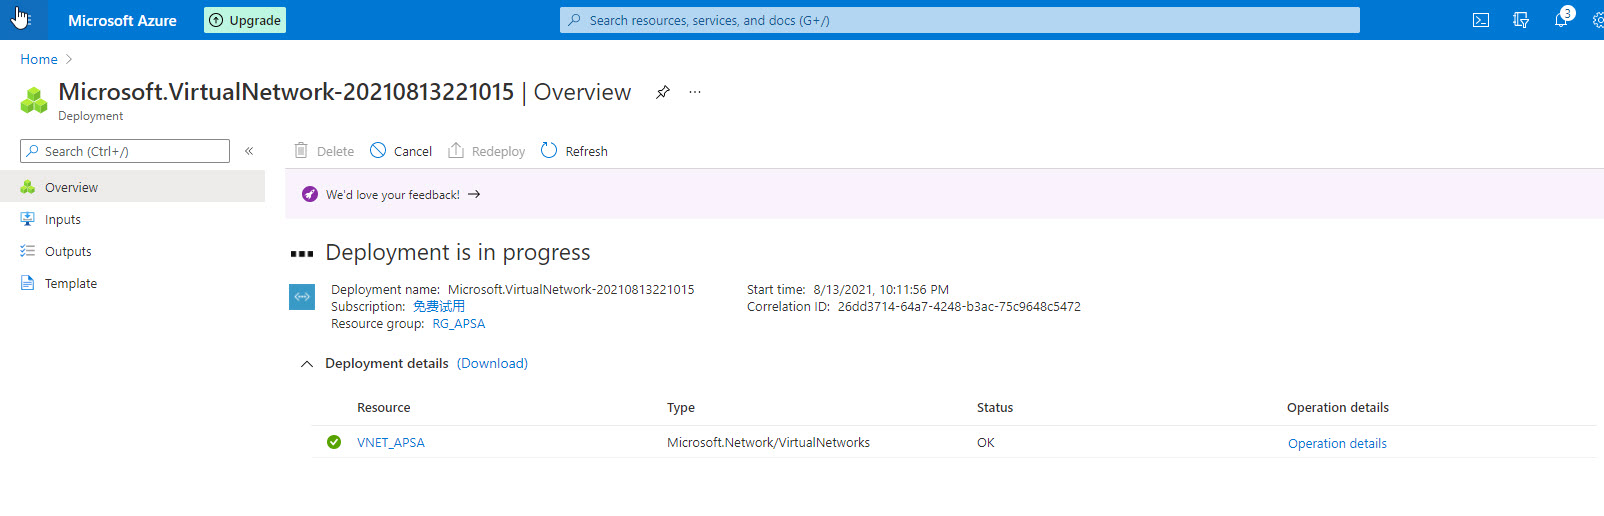Open the VNET_APSA resource
Viewport: 1604px width, 516px height.
tap(391, 442)
